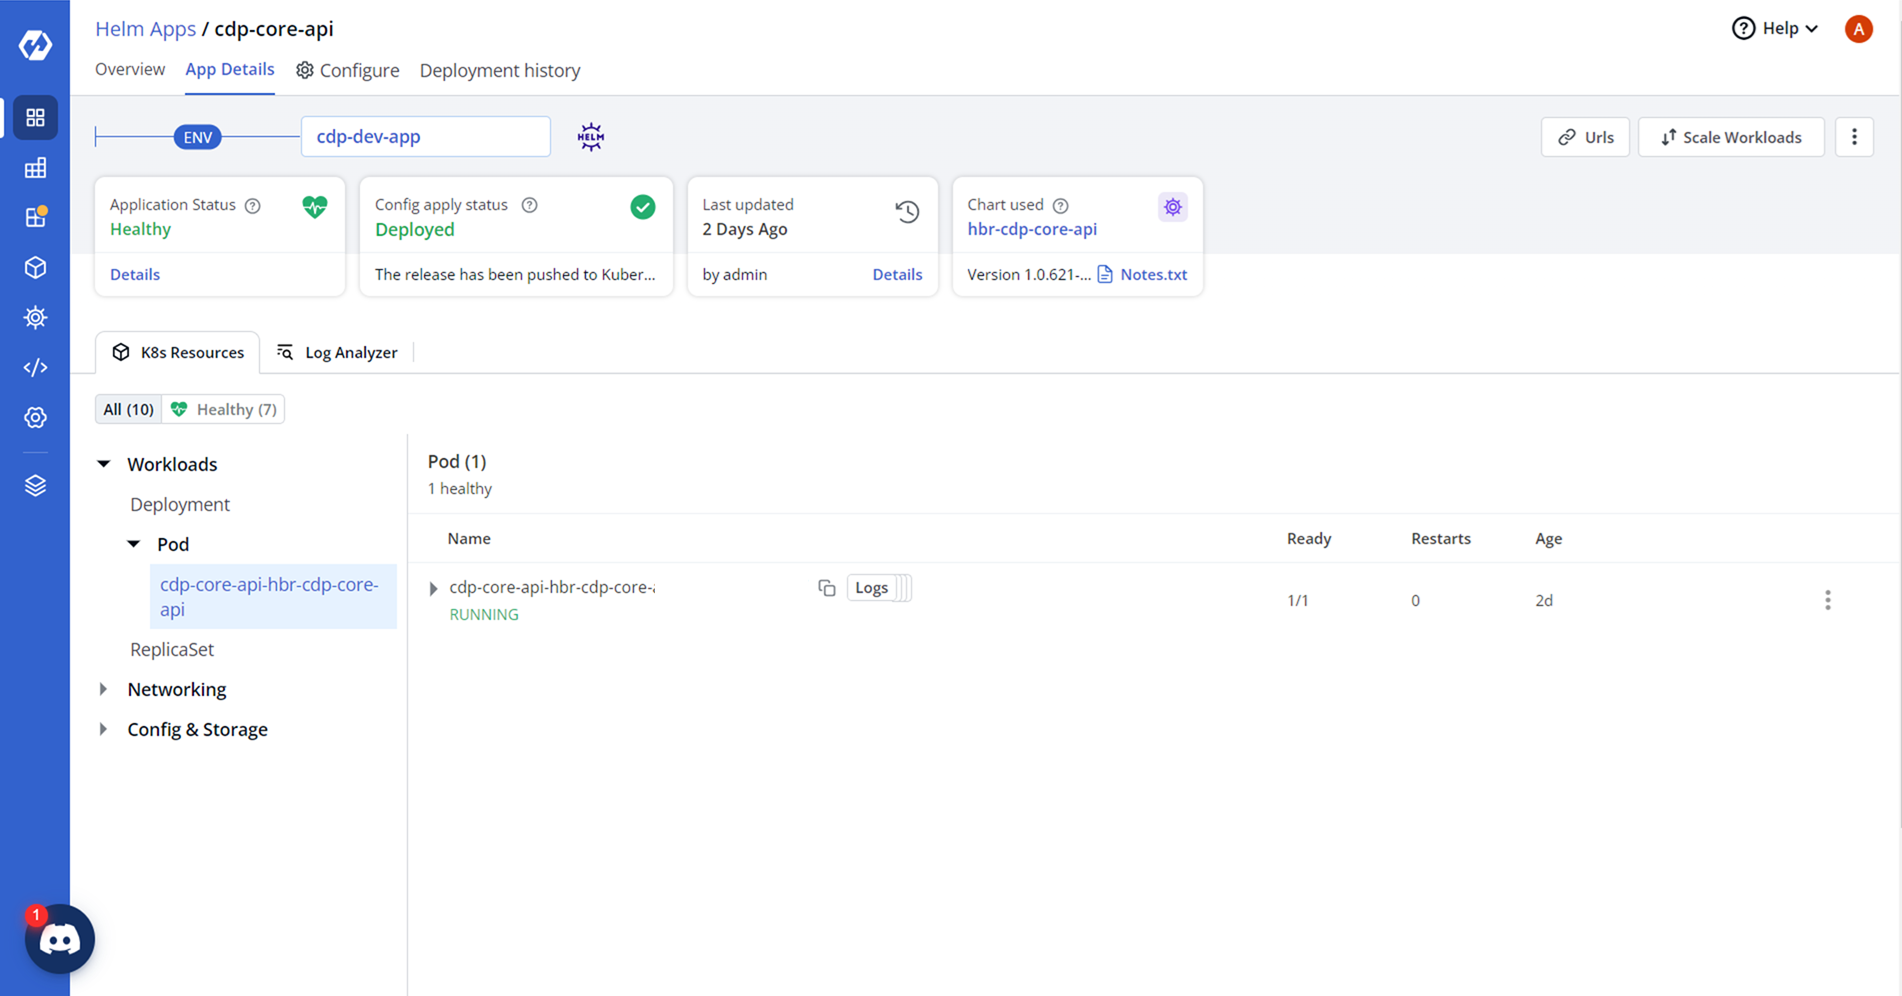The height and width of the screenshot is (996, 1902).
Task: Click the deployment history clock icon
Action: [907, 211]
